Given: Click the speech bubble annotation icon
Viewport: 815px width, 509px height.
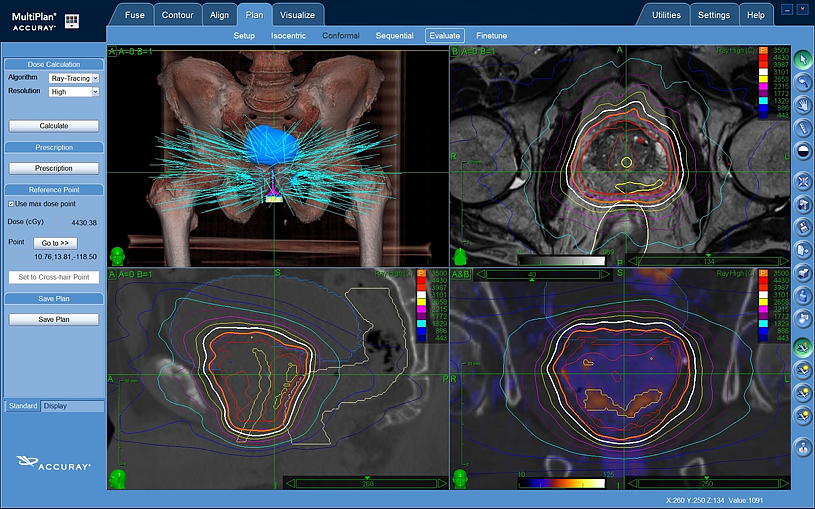Looking at the screenshot, I should 803,318.
